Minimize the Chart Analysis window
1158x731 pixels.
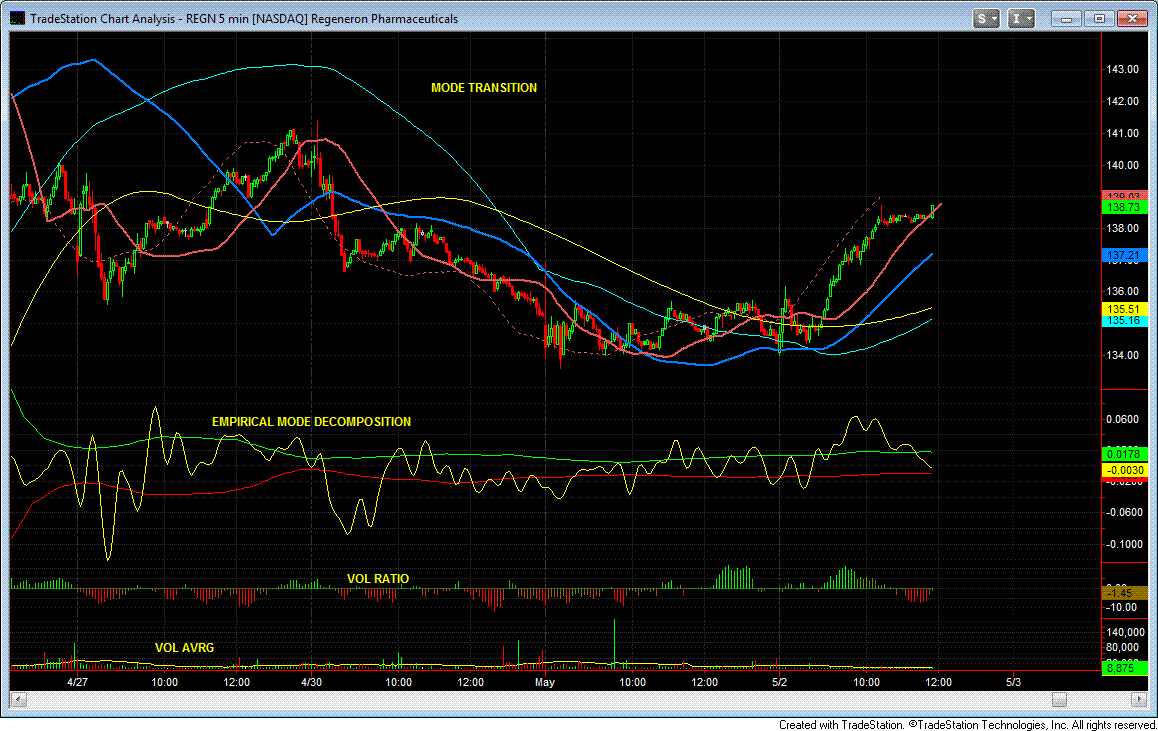[1066, 18]
